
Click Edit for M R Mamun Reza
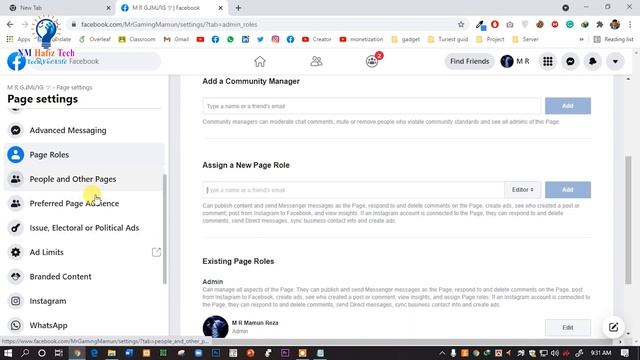tap(568, 327)
